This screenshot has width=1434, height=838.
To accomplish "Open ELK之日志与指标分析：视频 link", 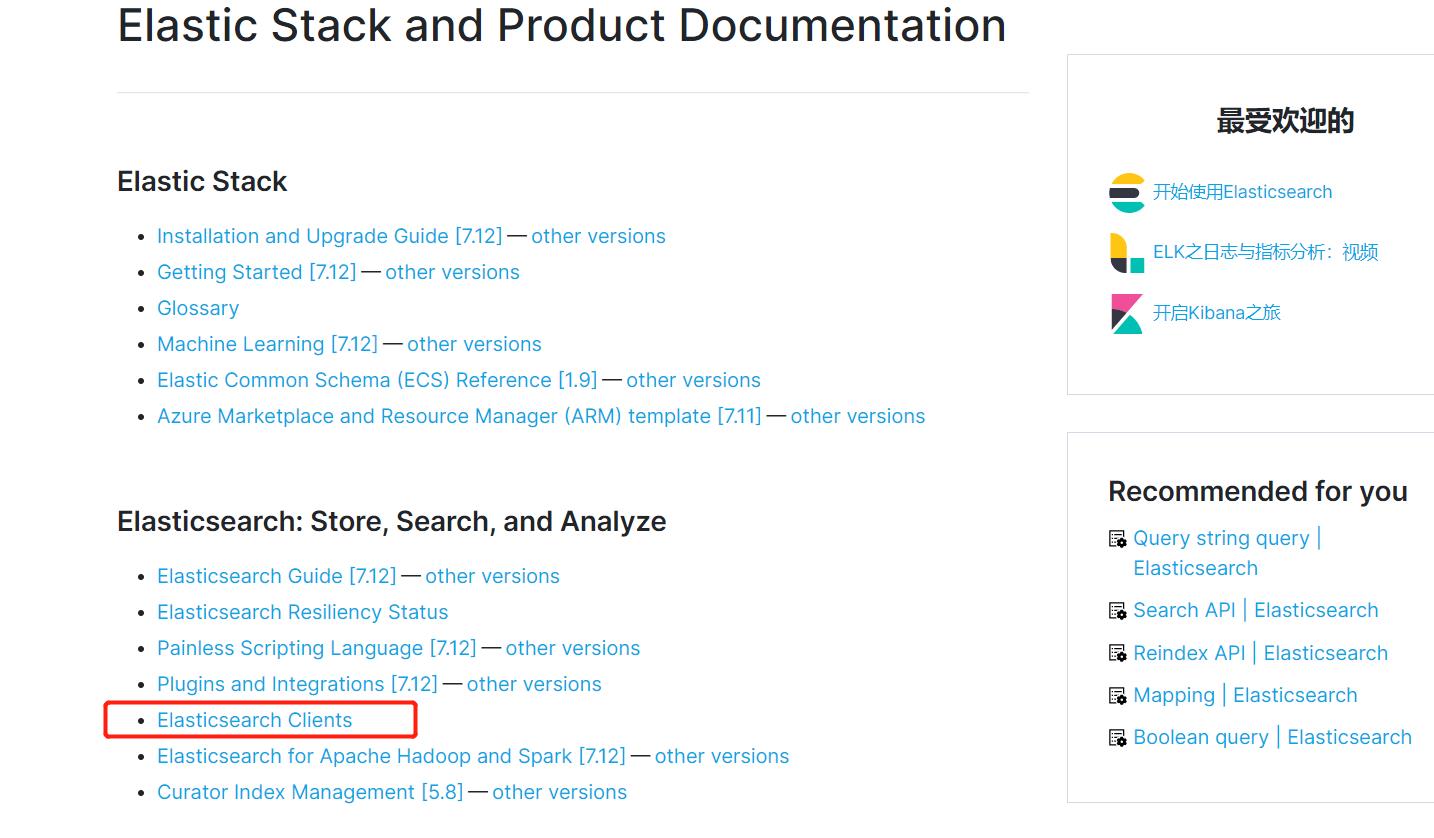I will point(1265,252).
